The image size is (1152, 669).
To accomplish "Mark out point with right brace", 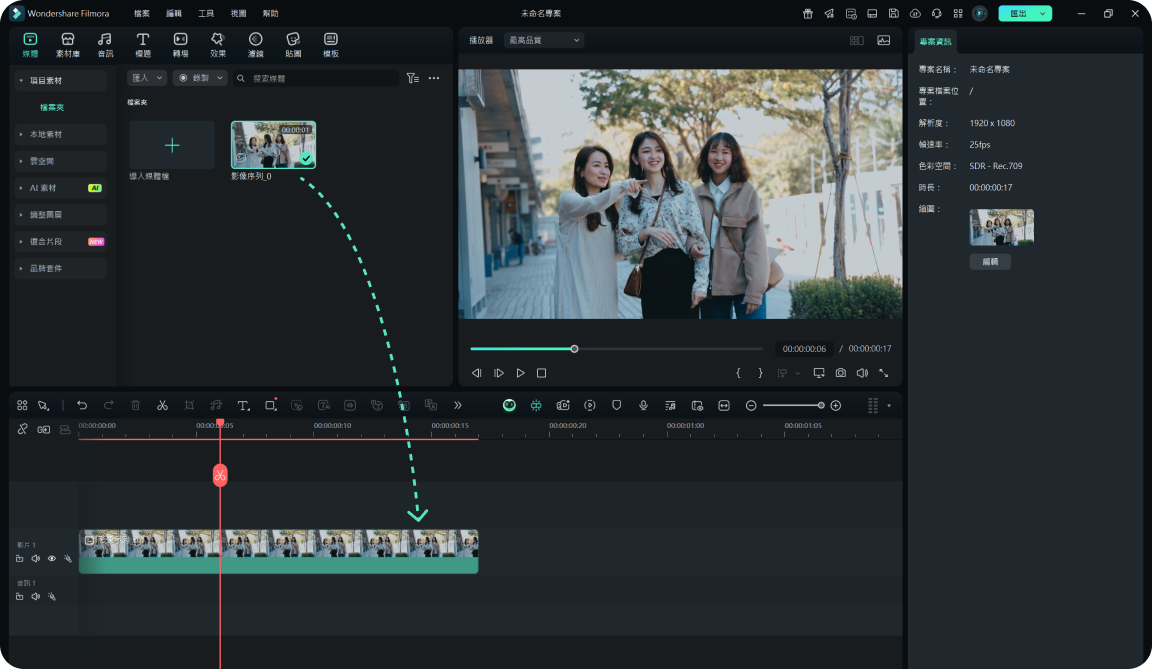I will pos(760,373).
